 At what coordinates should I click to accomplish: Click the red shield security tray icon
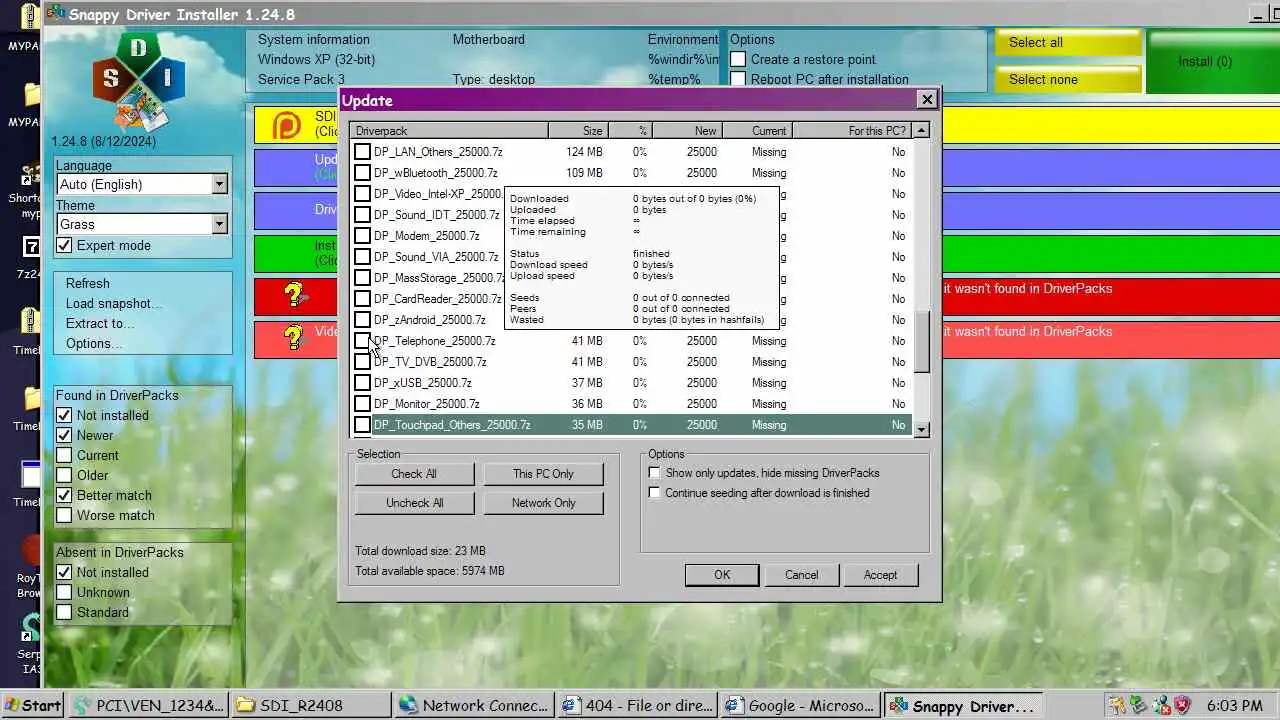coord(1181,705)
